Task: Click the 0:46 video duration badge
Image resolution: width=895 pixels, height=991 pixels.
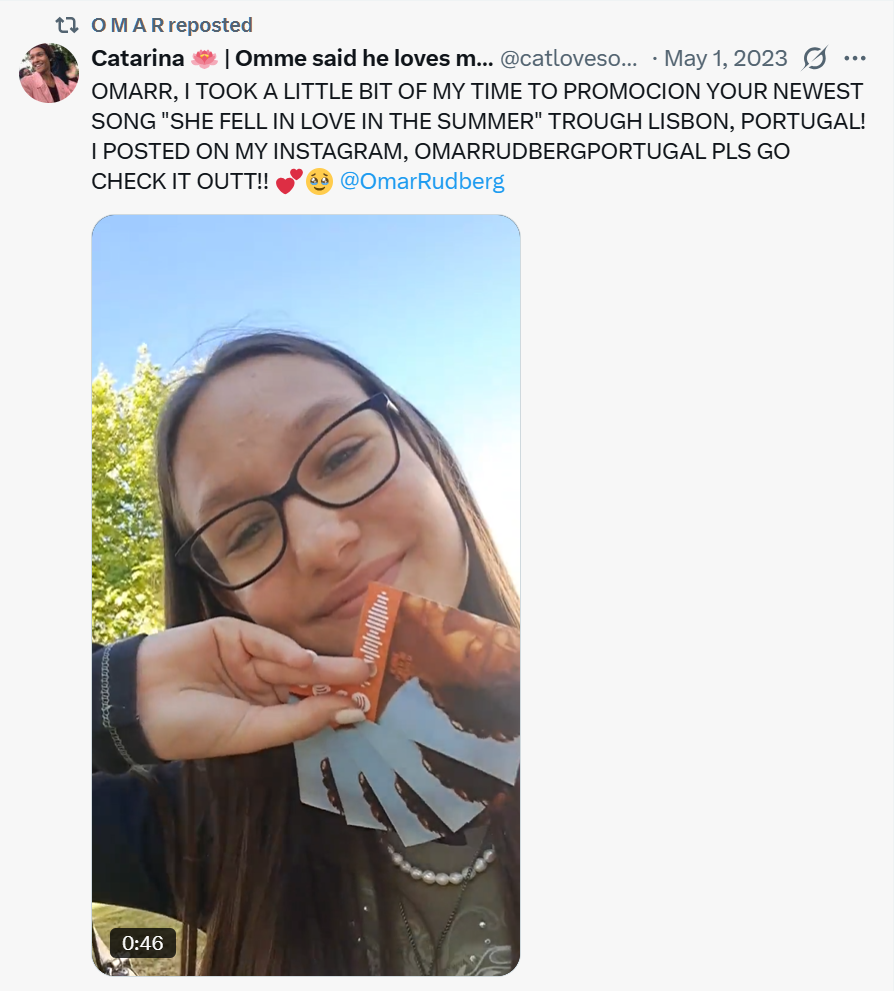Action: (143, 943)
